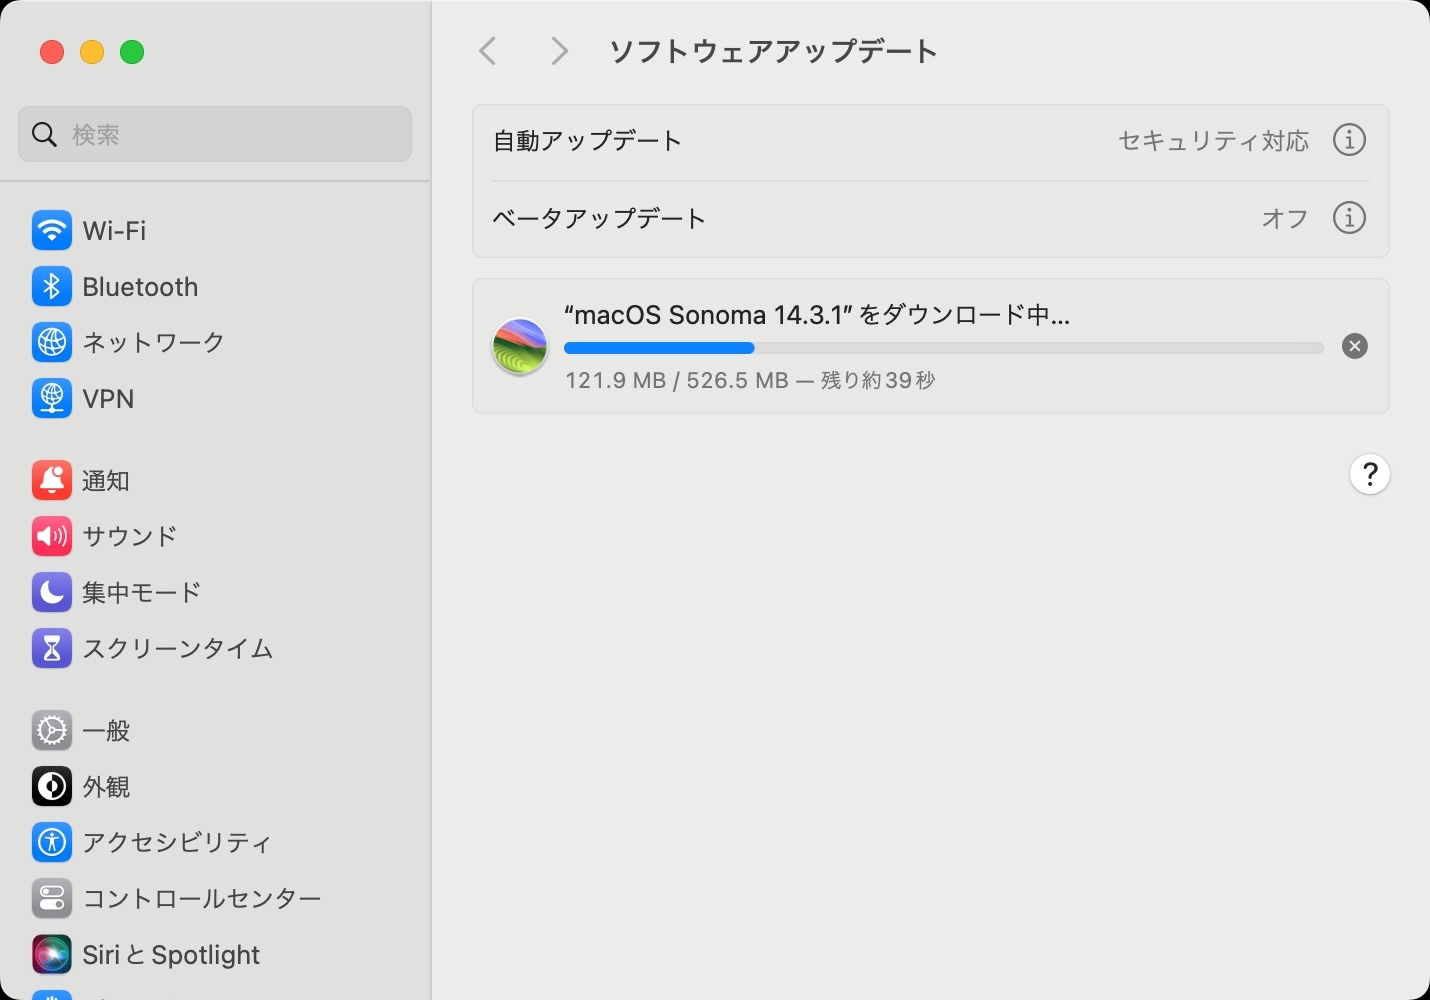
Task: Select アクセシビリティ in the sidebar
Action: (177, 843)
